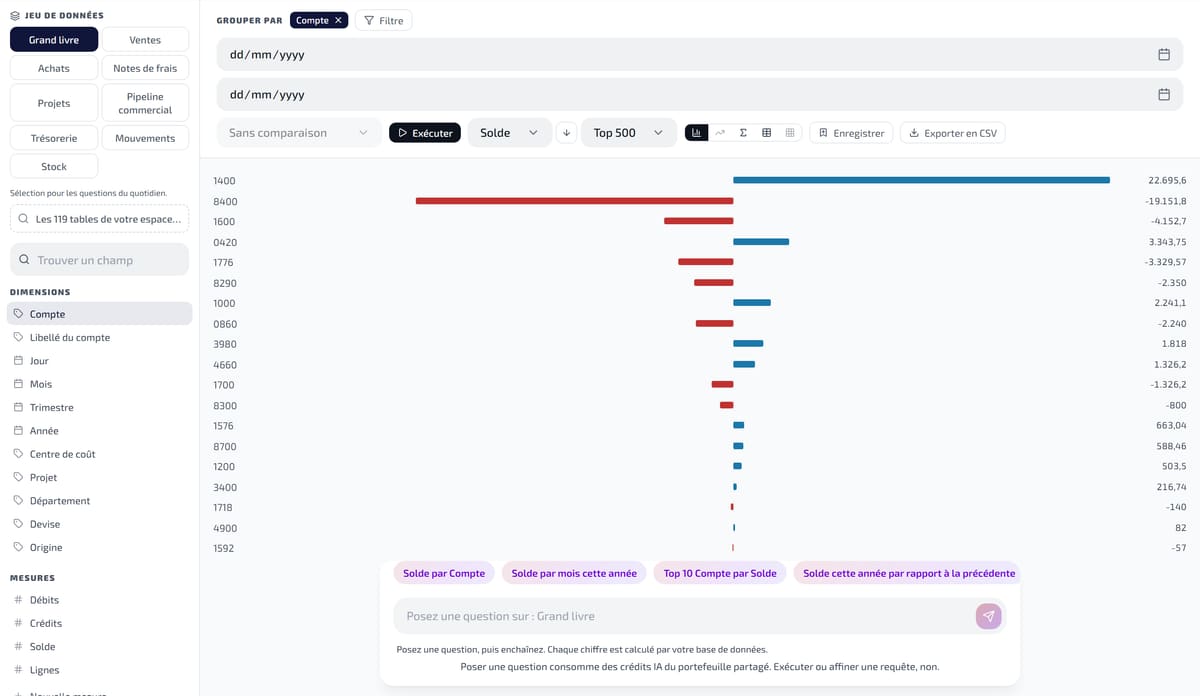Run the query with Exécuter
1200x696 pixels.
425,133
